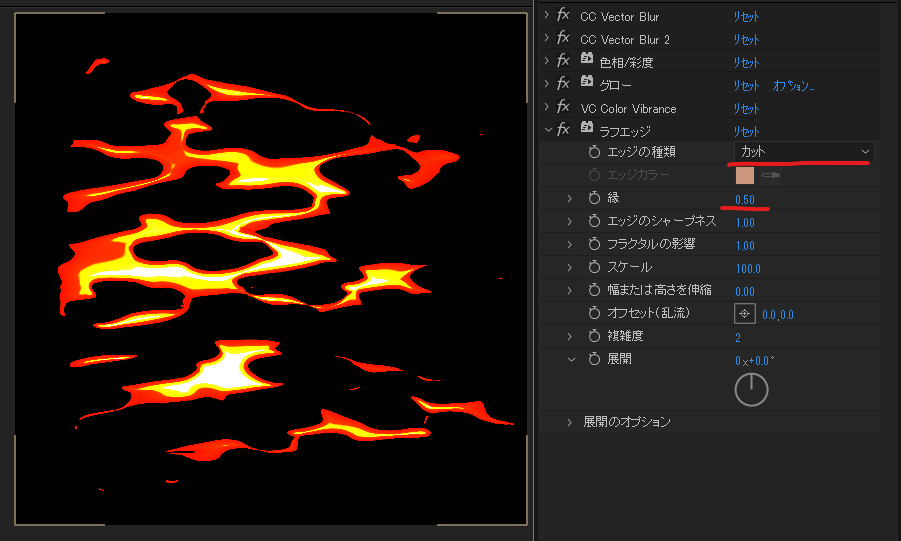The height and width of the screenshot is (541, 901).
Task: Click 複雑度 value 2
Action: pyautogui.click(x=738, y=337)
